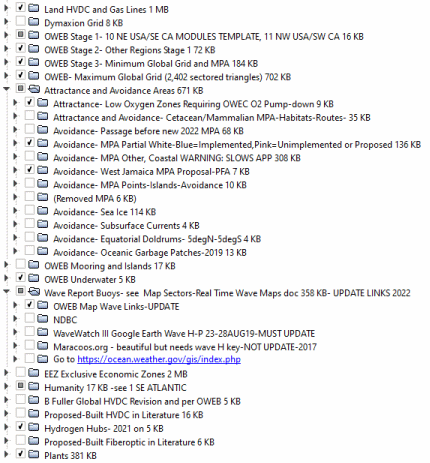
Task: Click folder icon of Avoidance- MPA Other, Coastal
Action: click(x=42, y=156)
